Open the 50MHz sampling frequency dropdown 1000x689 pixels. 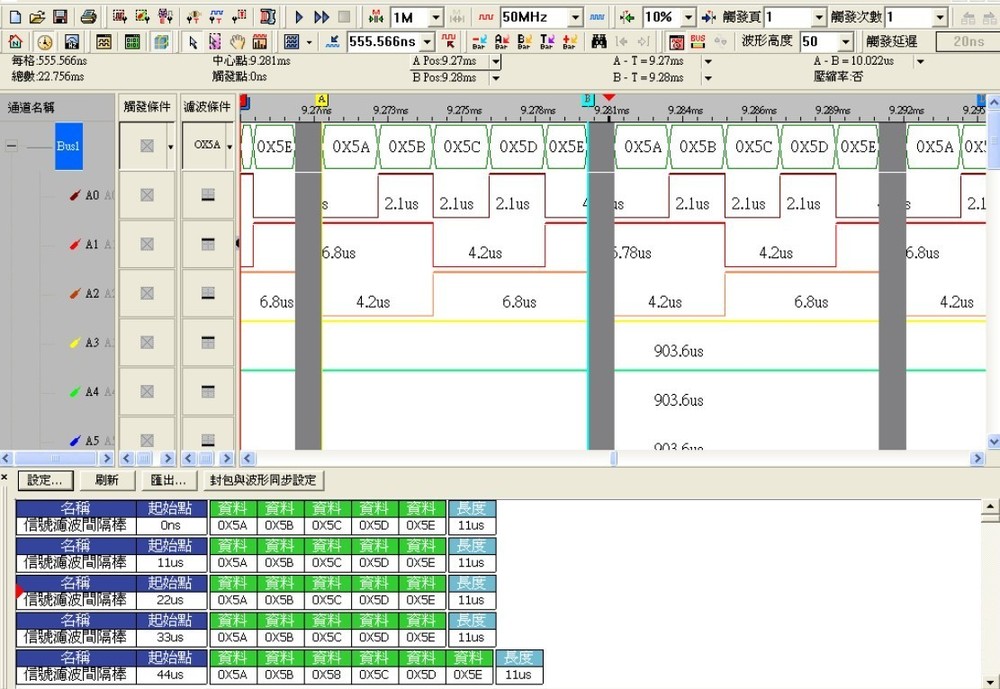click(x=575, y=17)
